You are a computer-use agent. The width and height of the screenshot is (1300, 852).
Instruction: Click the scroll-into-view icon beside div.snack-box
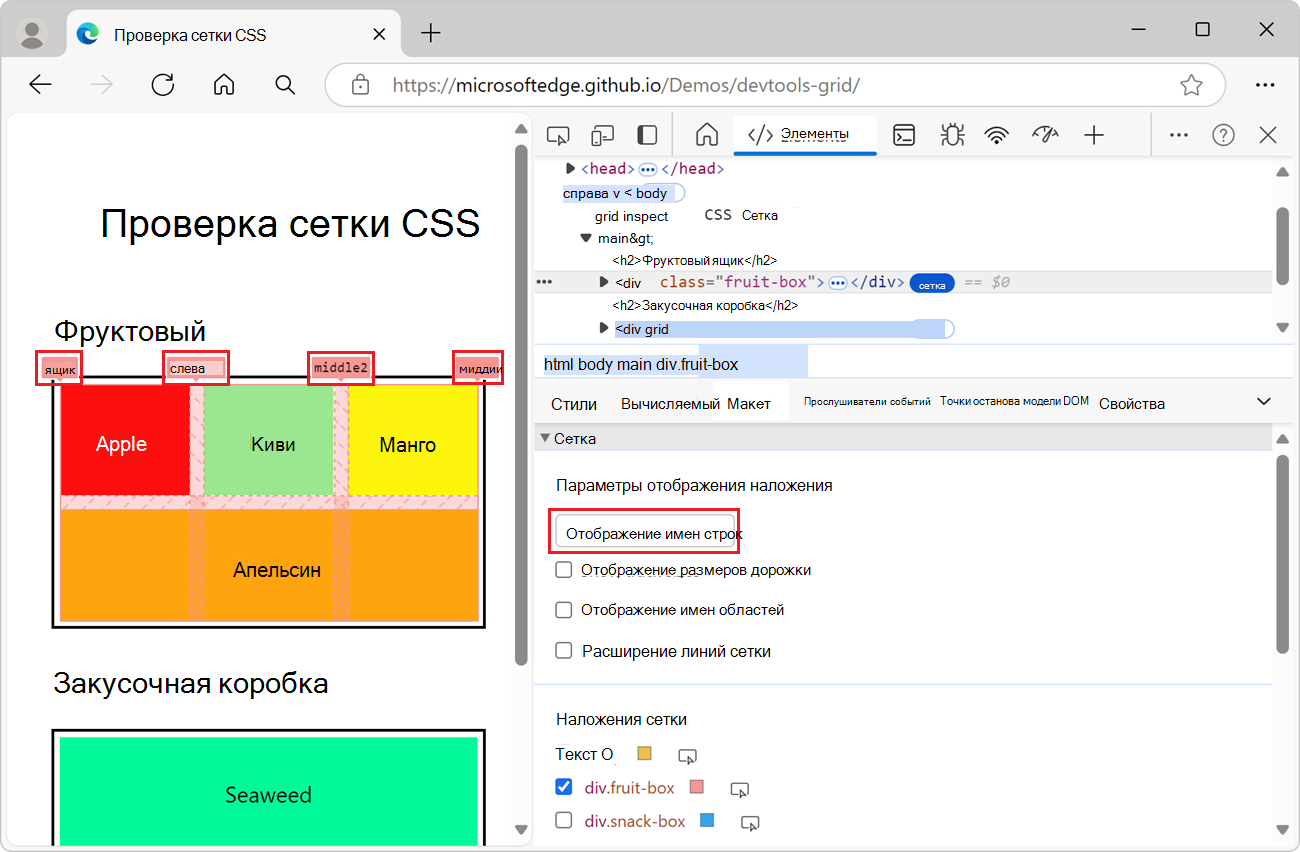click(x=749, y=822)
